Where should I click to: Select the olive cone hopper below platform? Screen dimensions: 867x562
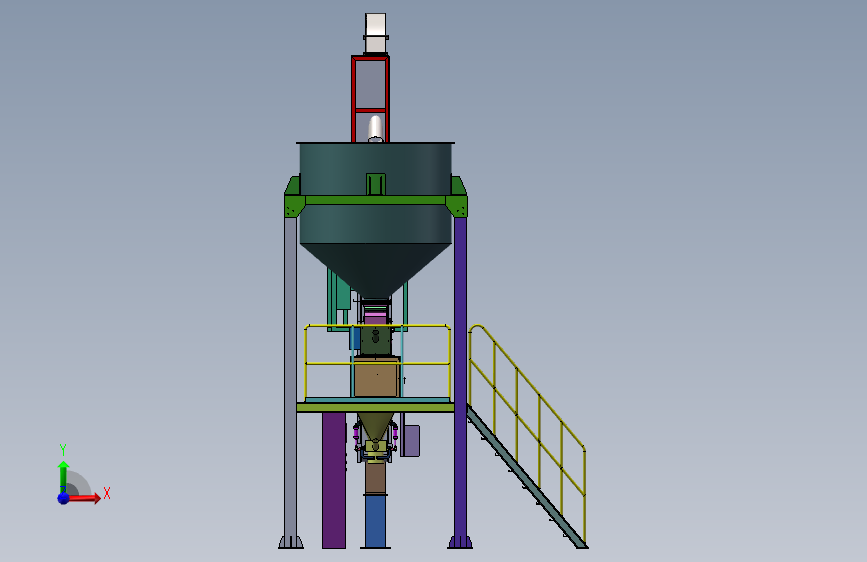click(x=375, y=426)
